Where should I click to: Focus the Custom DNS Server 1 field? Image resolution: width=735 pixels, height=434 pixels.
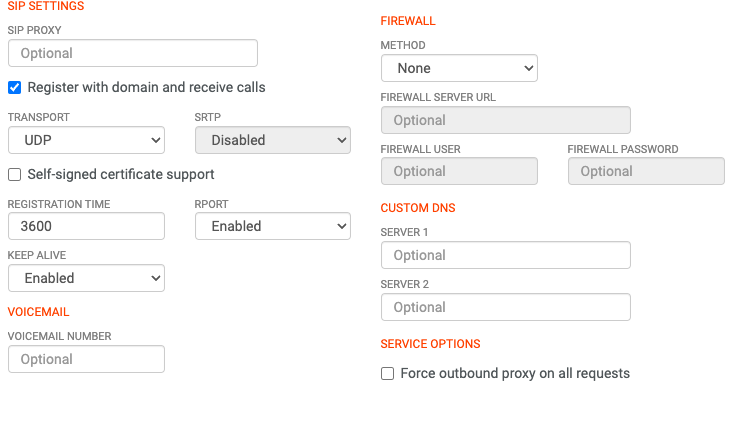click(505, 255)
